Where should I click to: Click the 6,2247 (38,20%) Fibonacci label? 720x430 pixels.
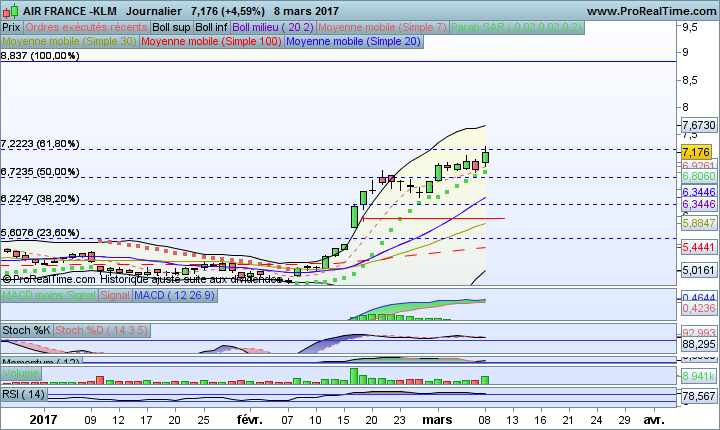40,199
